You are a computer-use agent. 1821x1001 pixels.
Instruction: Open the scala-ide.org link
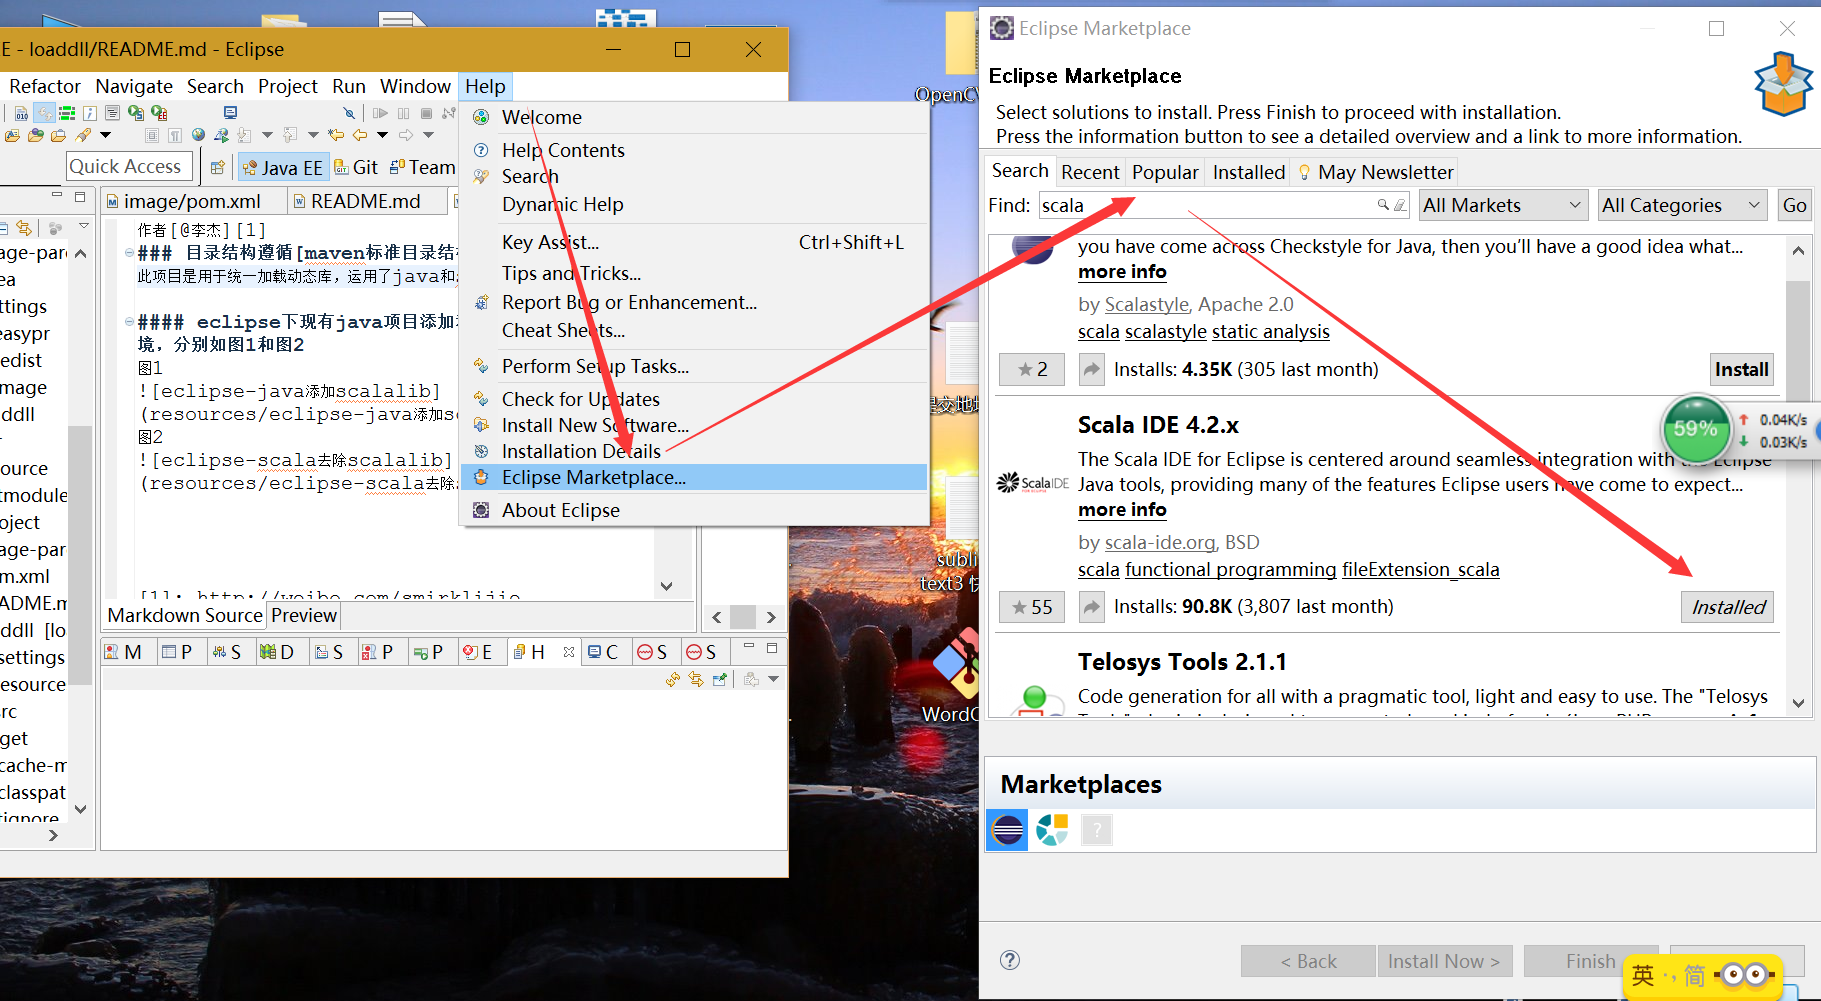(1160, 542)
